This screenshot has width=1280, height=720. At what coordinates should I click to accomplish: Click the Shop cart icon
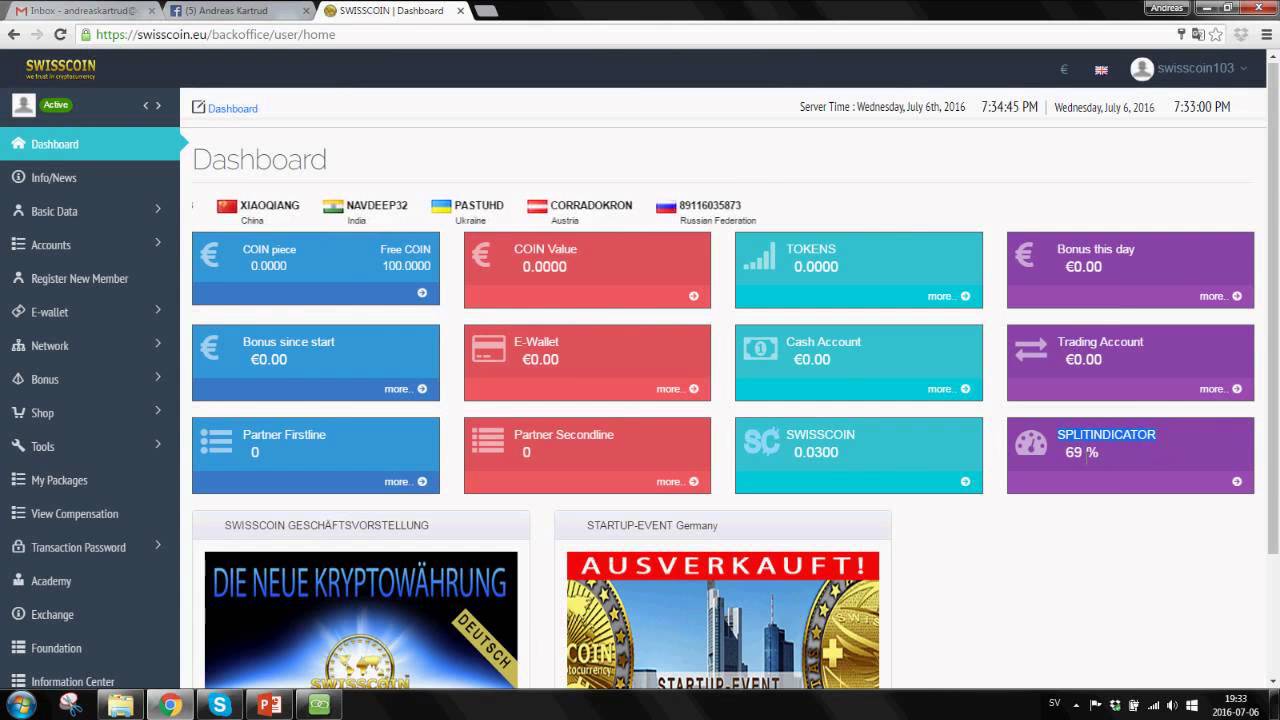[18, 412]
